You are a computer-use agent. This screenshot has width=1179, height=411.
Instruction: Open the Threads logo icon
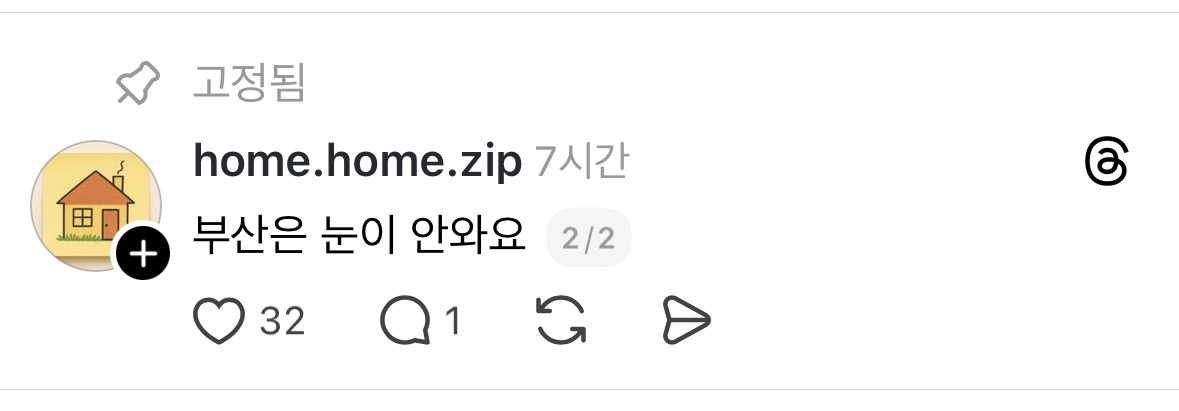(1107, 162)
